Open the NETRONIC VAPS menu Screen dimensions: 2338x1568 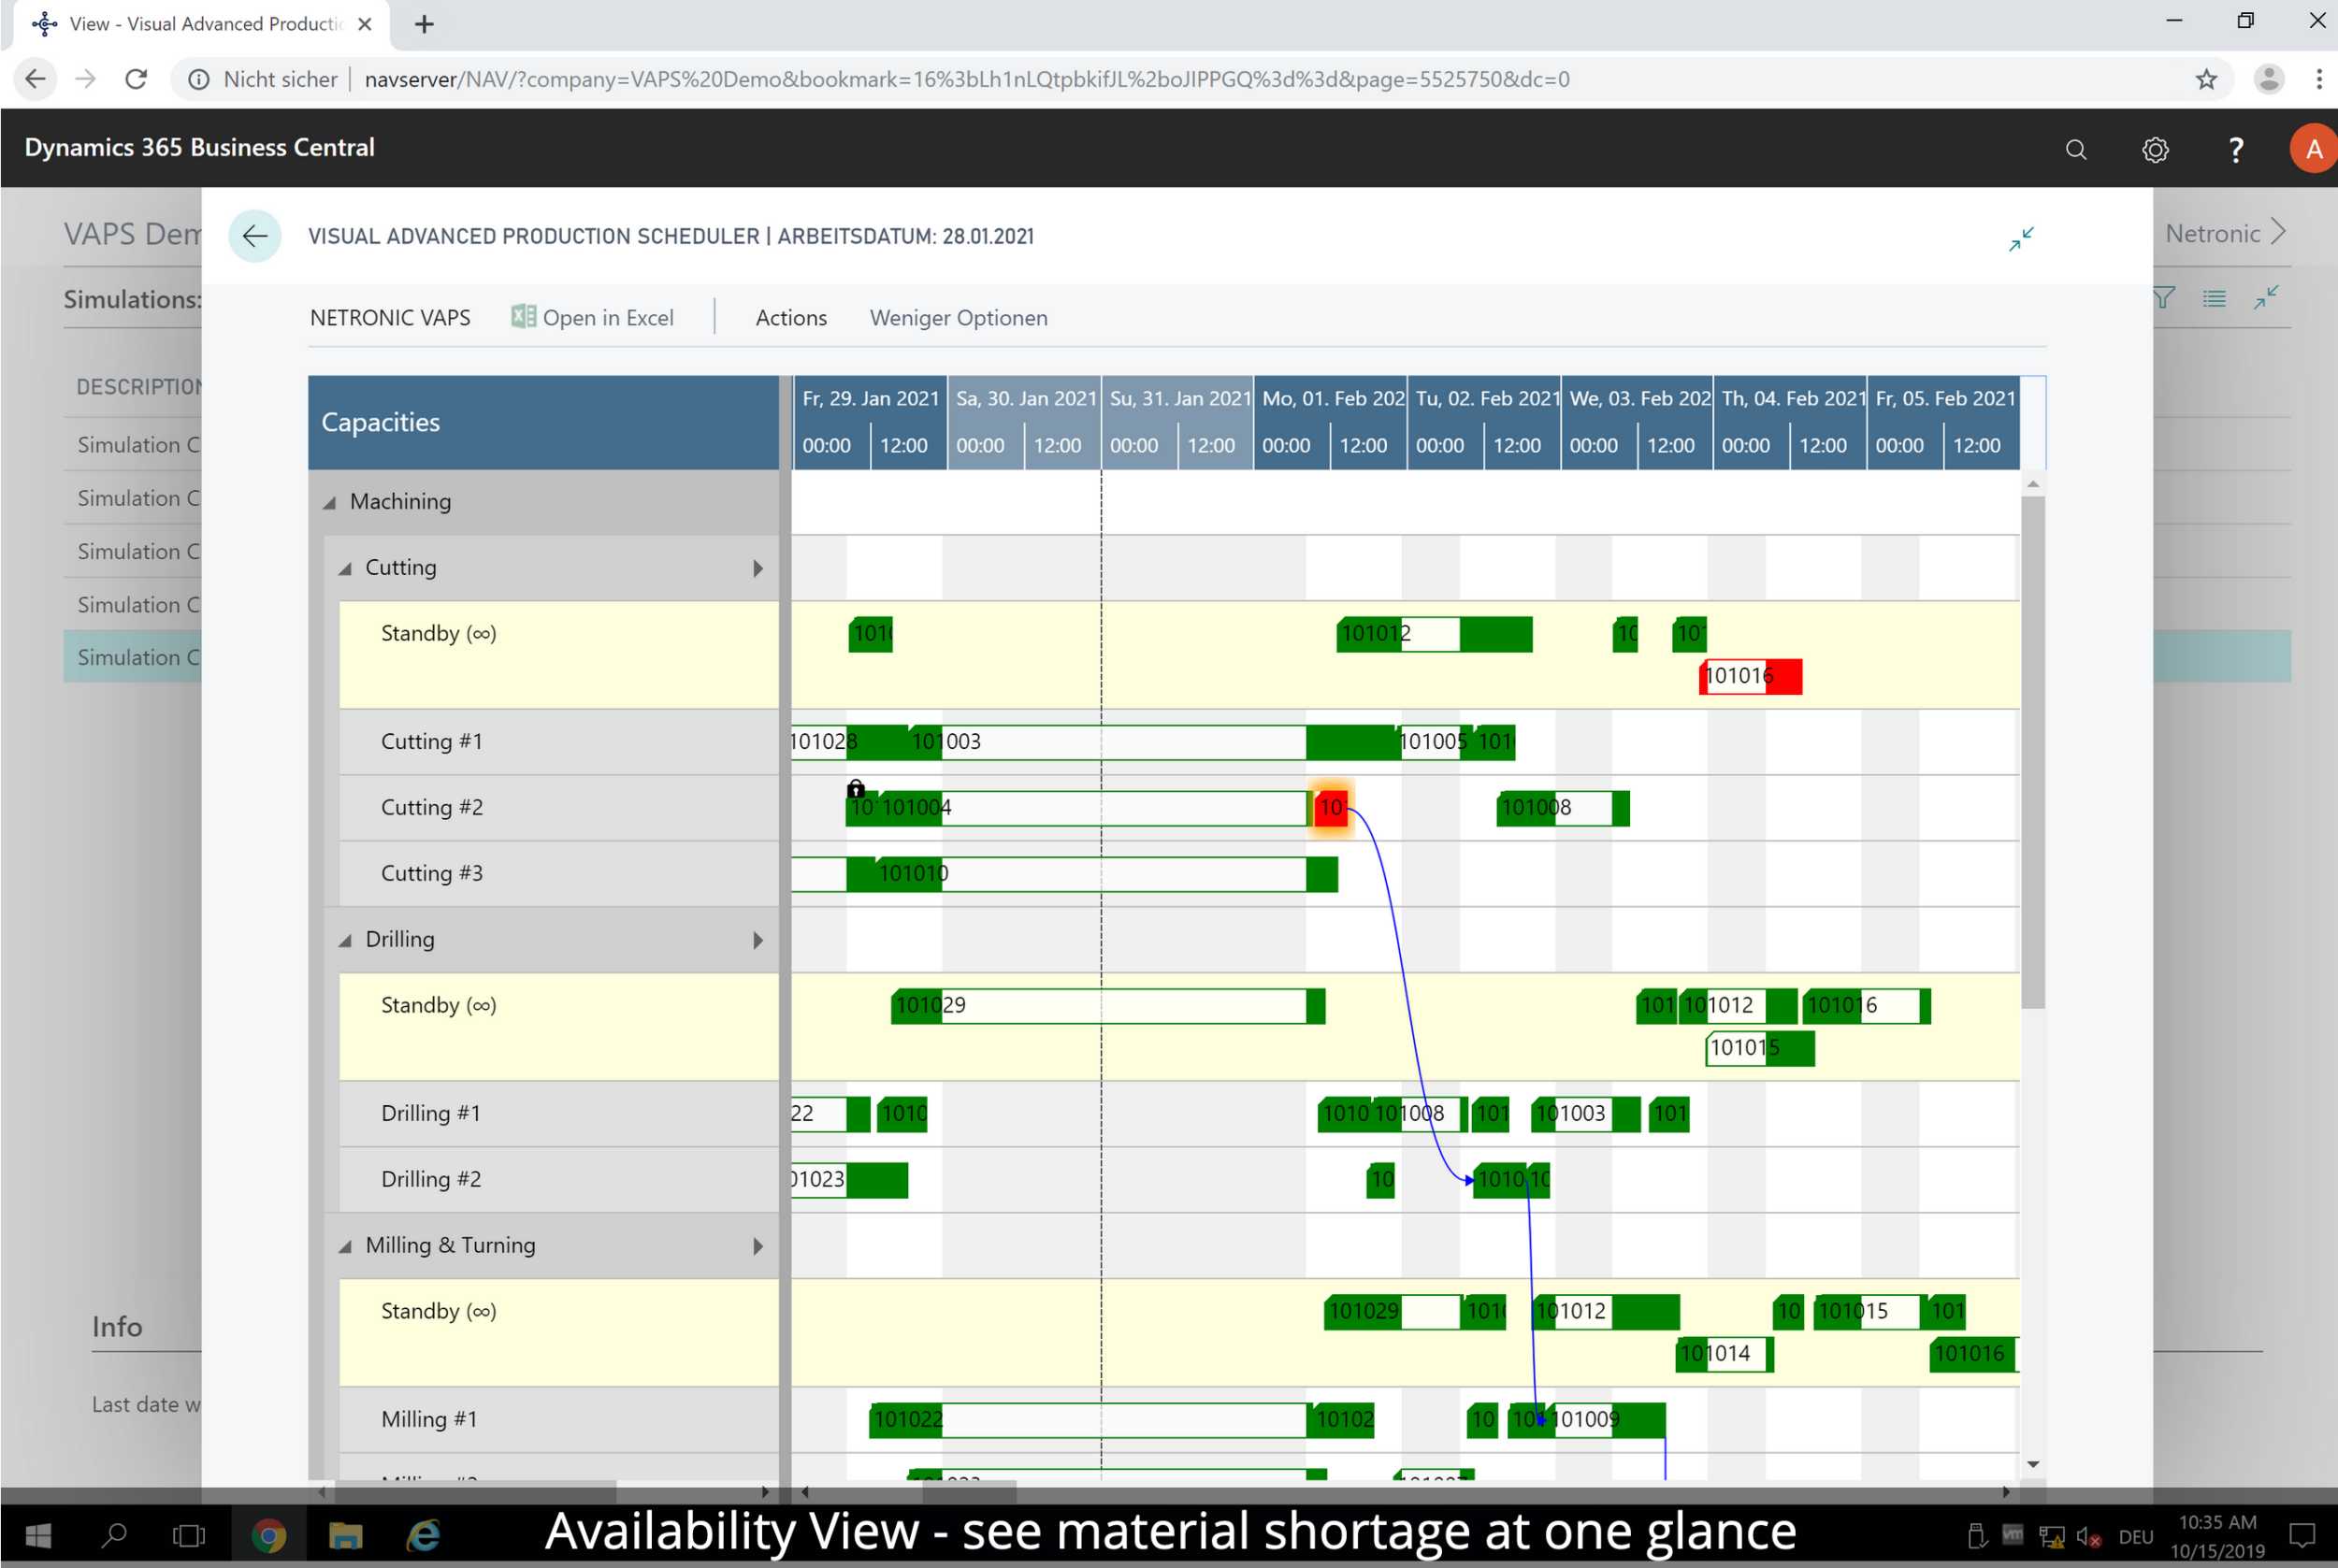click(390, 317)
